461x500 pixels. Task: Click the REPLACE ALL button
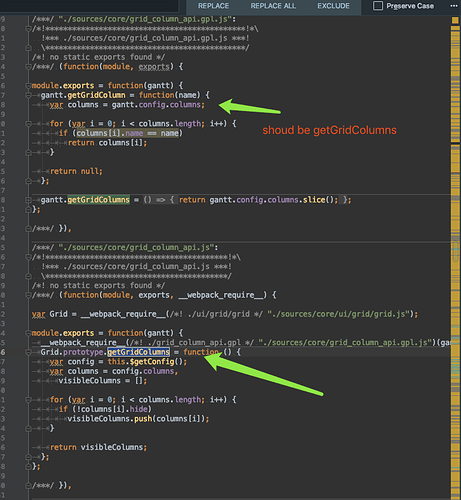pyautogui.click(x=273, y=6)
